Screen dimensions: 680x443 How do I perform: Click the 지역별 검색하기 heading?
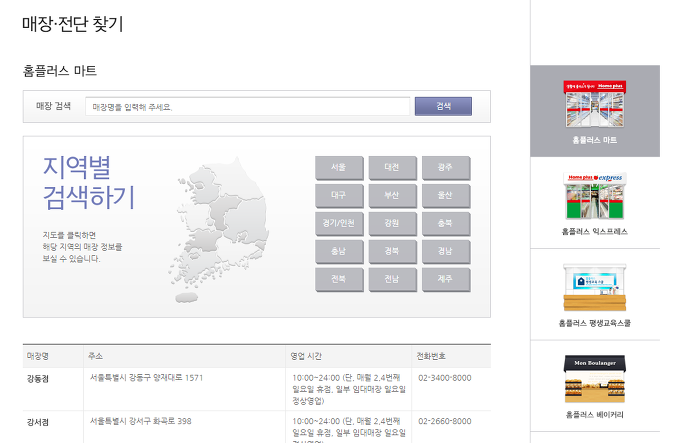(89, 182)
